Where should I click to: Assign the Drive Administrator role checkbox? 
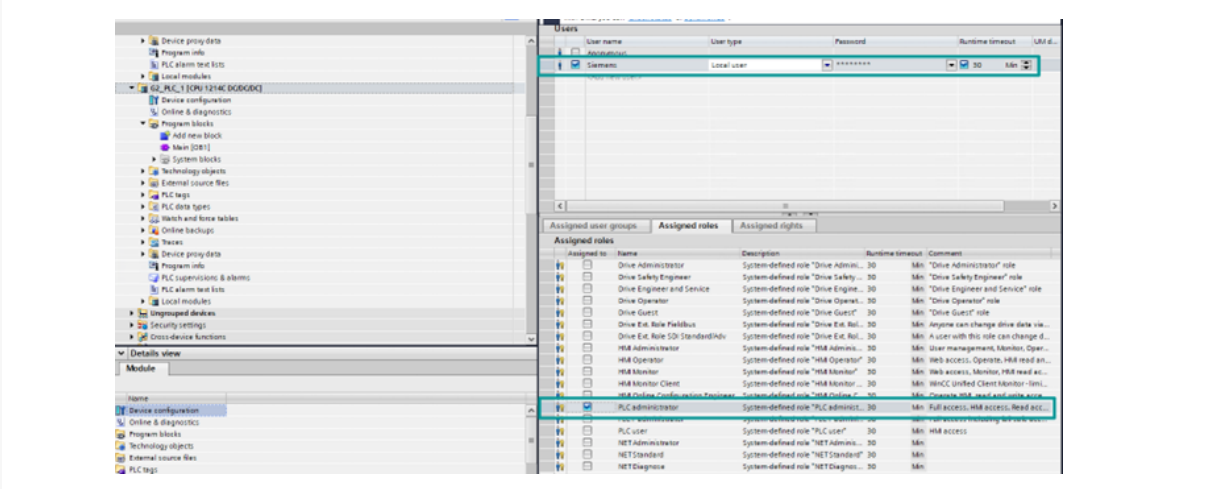click(x=587, y=265)
